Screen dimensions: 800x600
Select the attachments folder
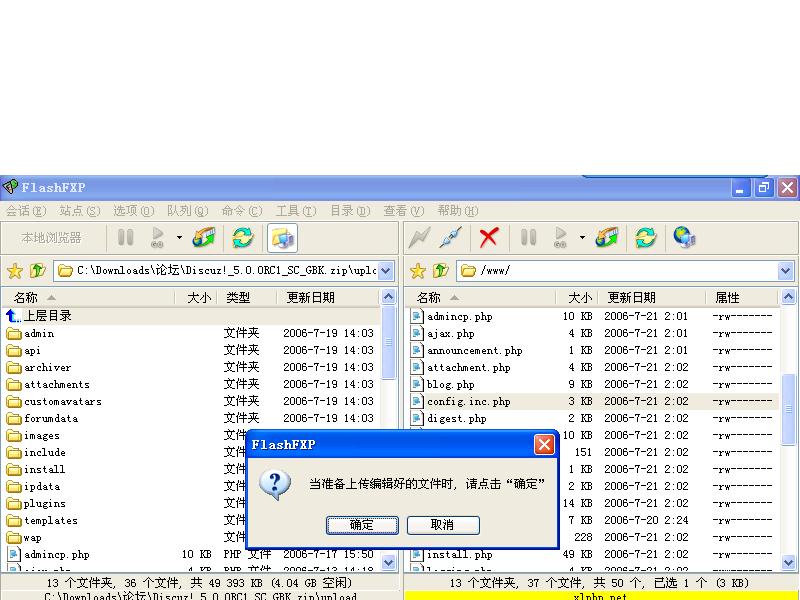pyautogui.click(x=191, y=385)
